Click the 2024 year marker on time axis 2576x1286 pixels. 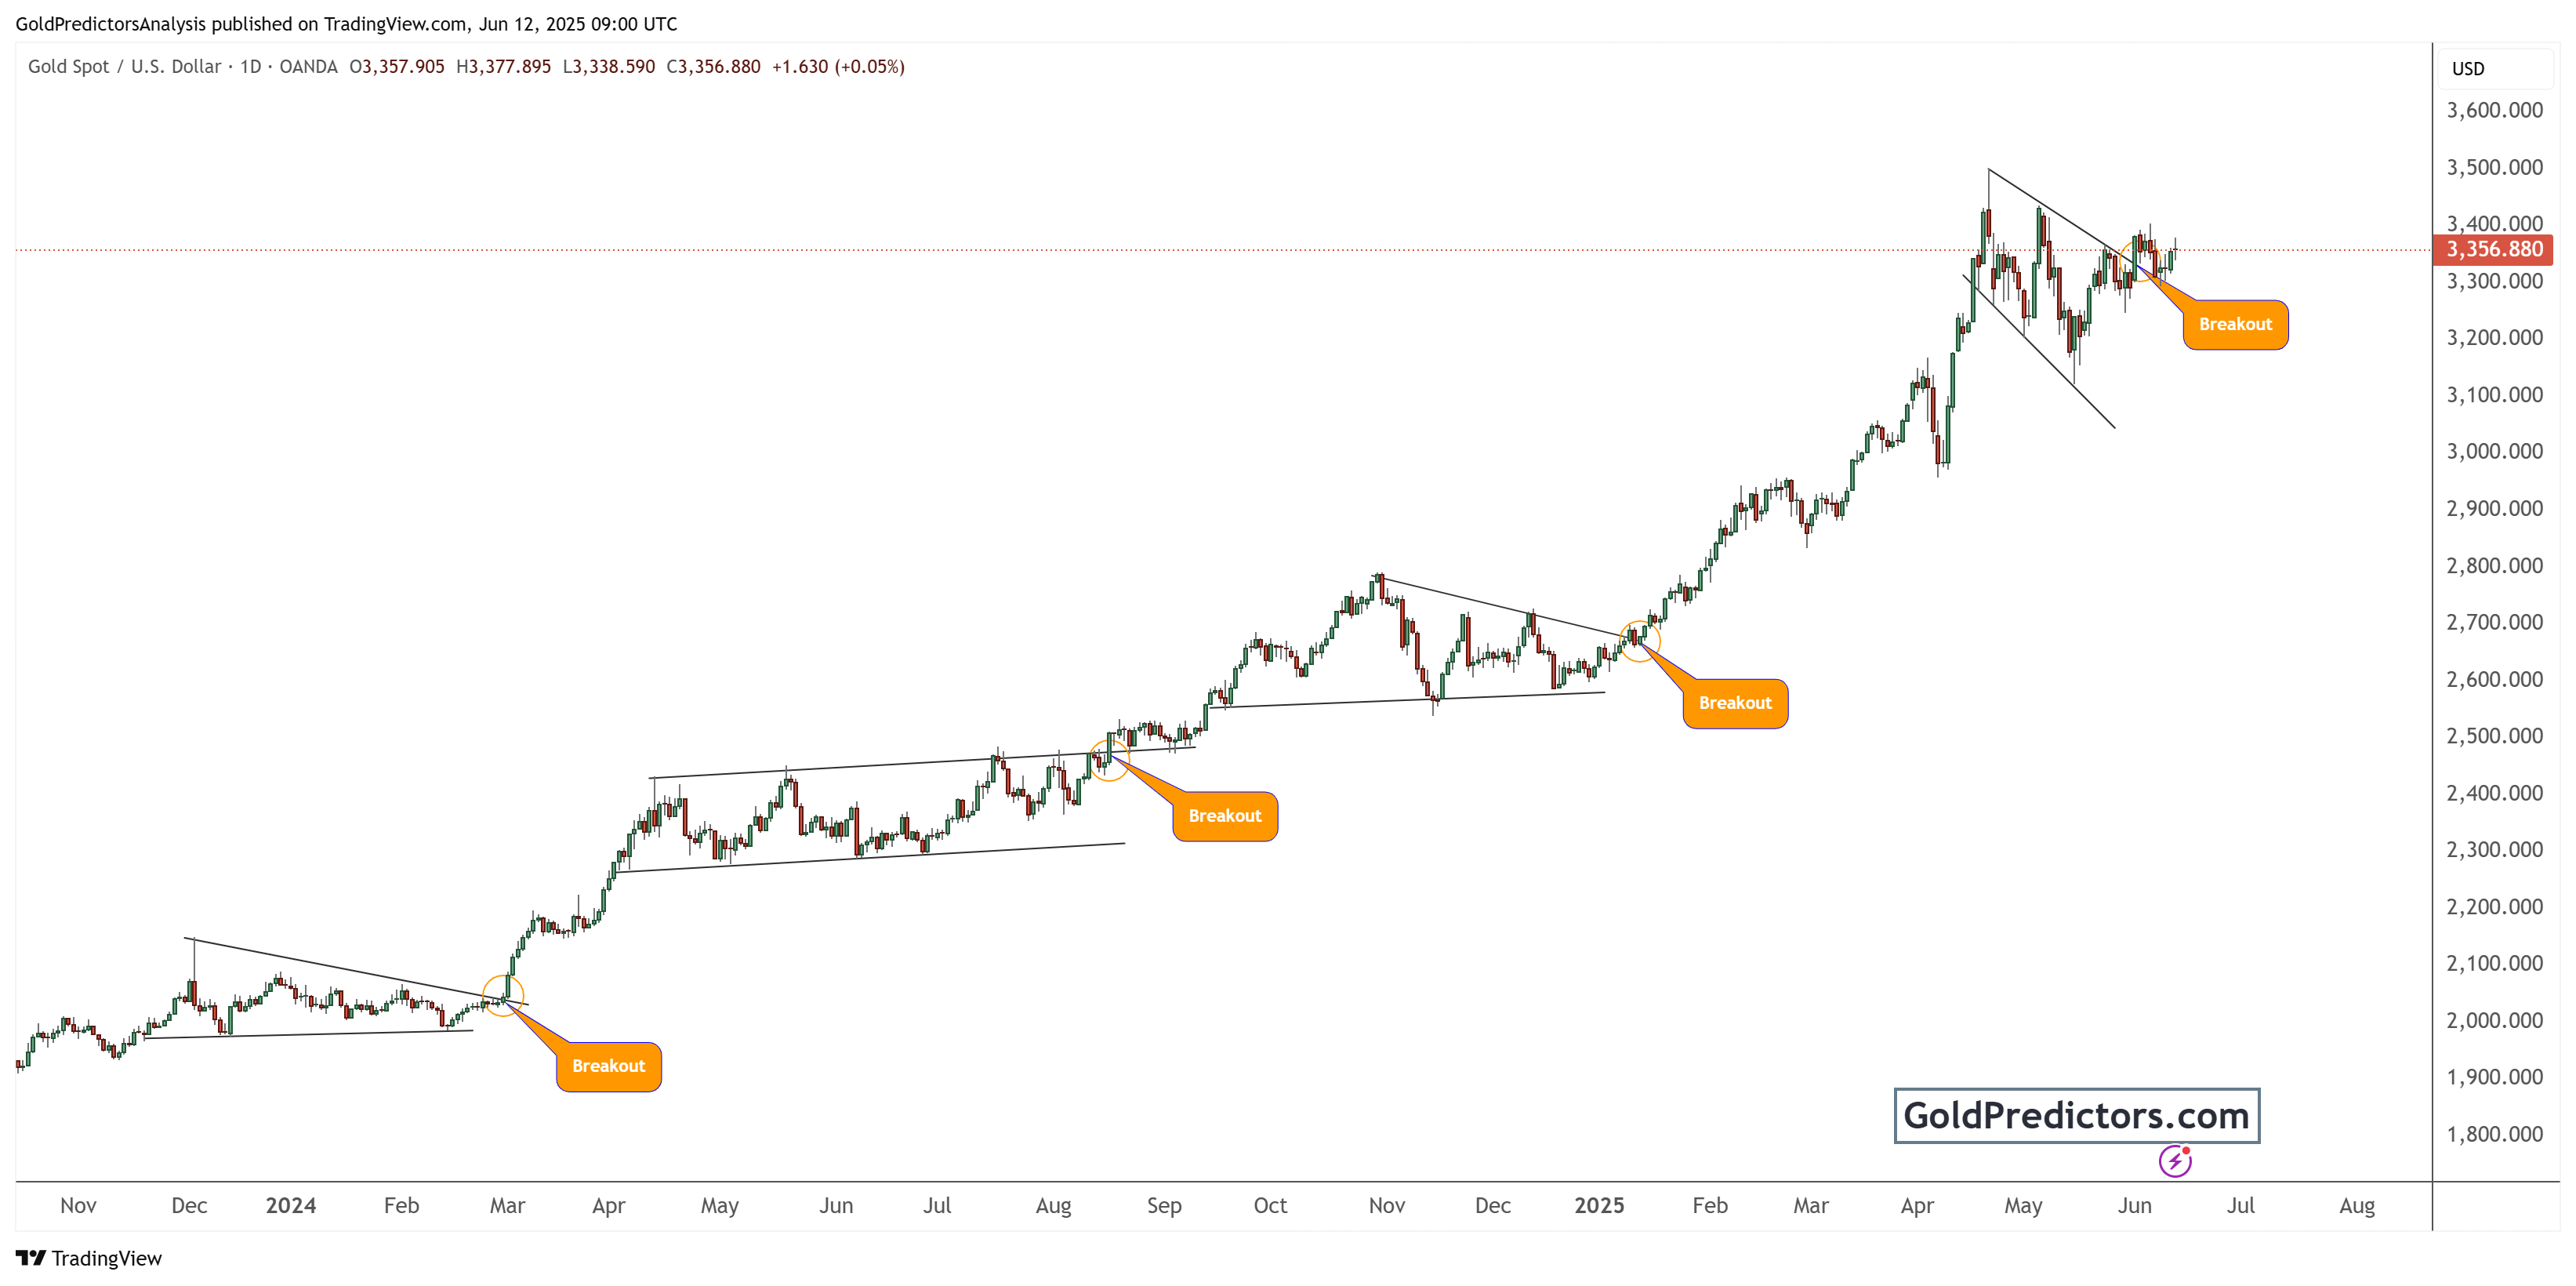291,1205
